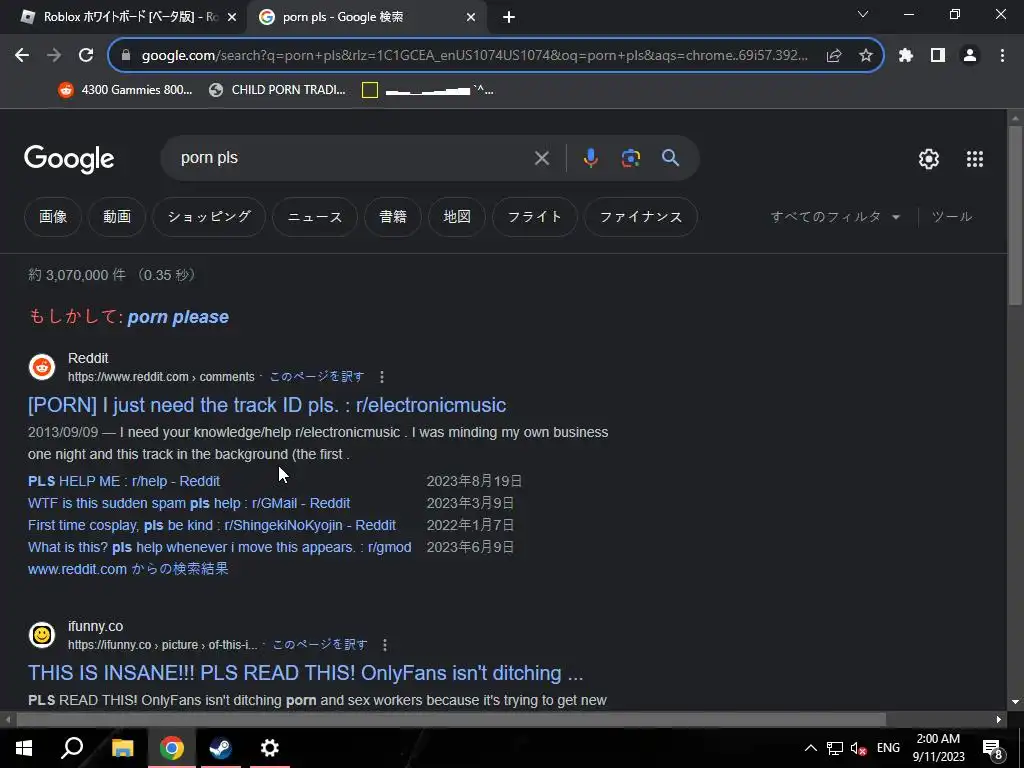Image resolution: width=1024 pixels, height=768 pixels.
Task: Select the 画像 filter chip
Action: [x=53, y=217]
